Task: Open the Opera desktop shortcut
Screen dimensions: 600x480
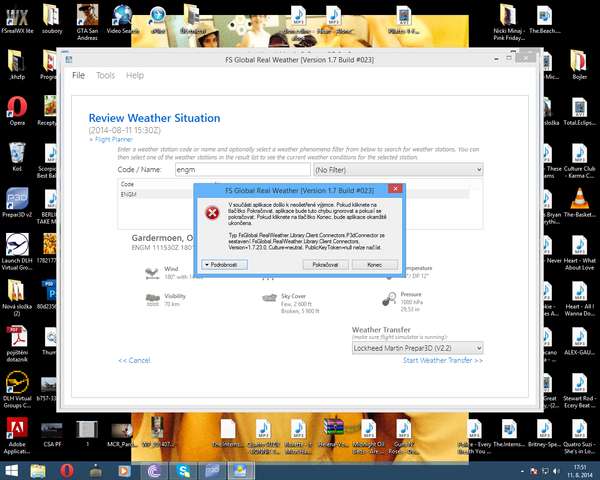Action: tap(17, 109)
